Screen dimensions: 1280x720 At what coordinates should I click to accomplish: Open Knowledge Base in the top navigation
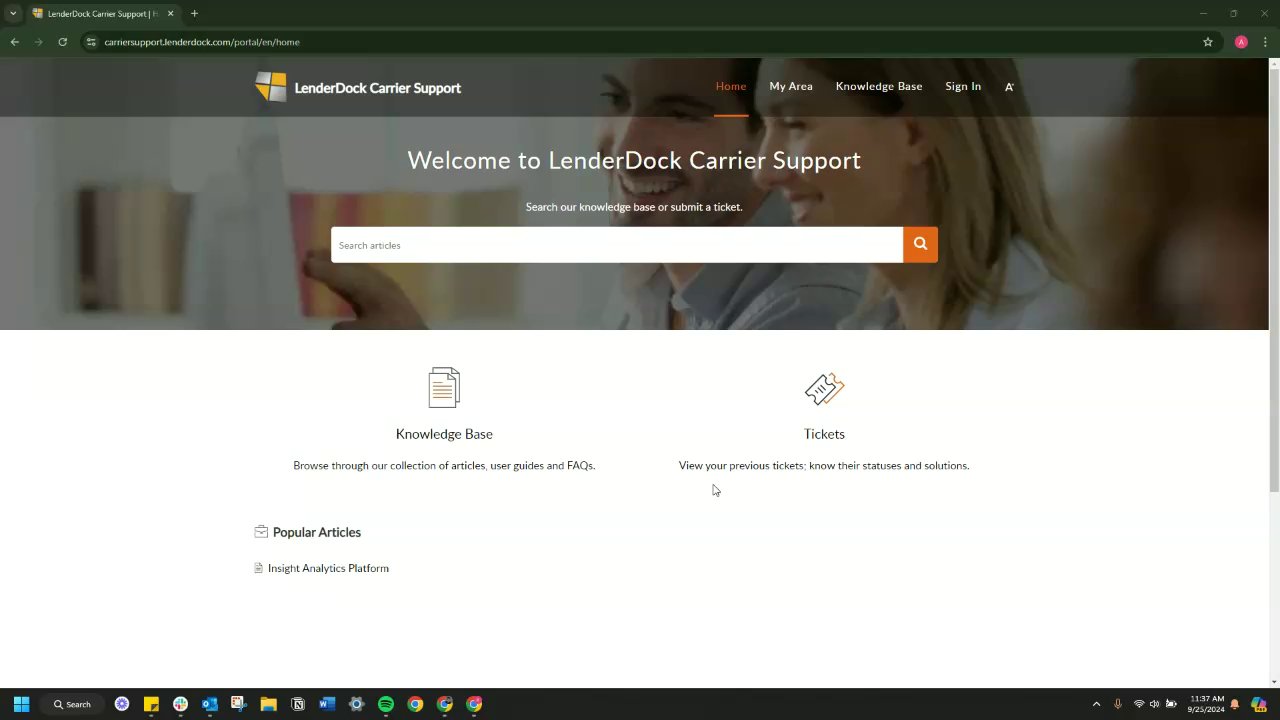pyautogui.click(x=879, y=86)
